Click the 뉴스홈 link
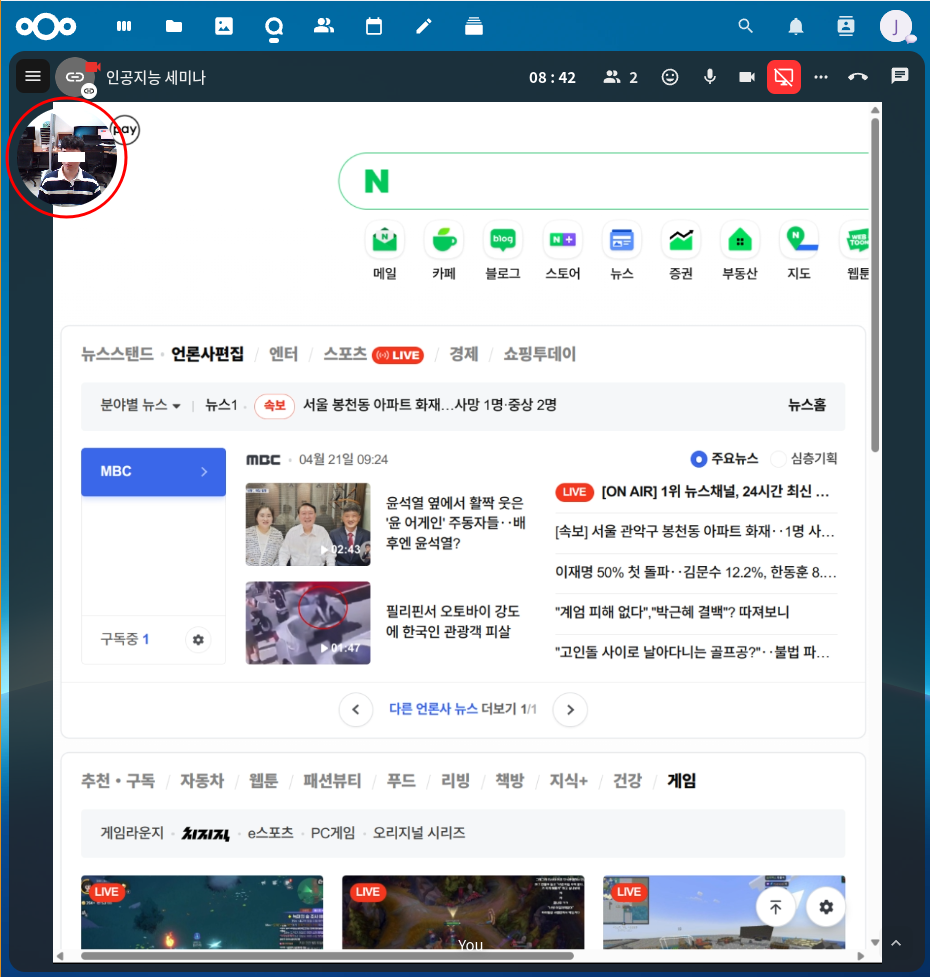Screen dimensions: 930x977 (807, 405)
